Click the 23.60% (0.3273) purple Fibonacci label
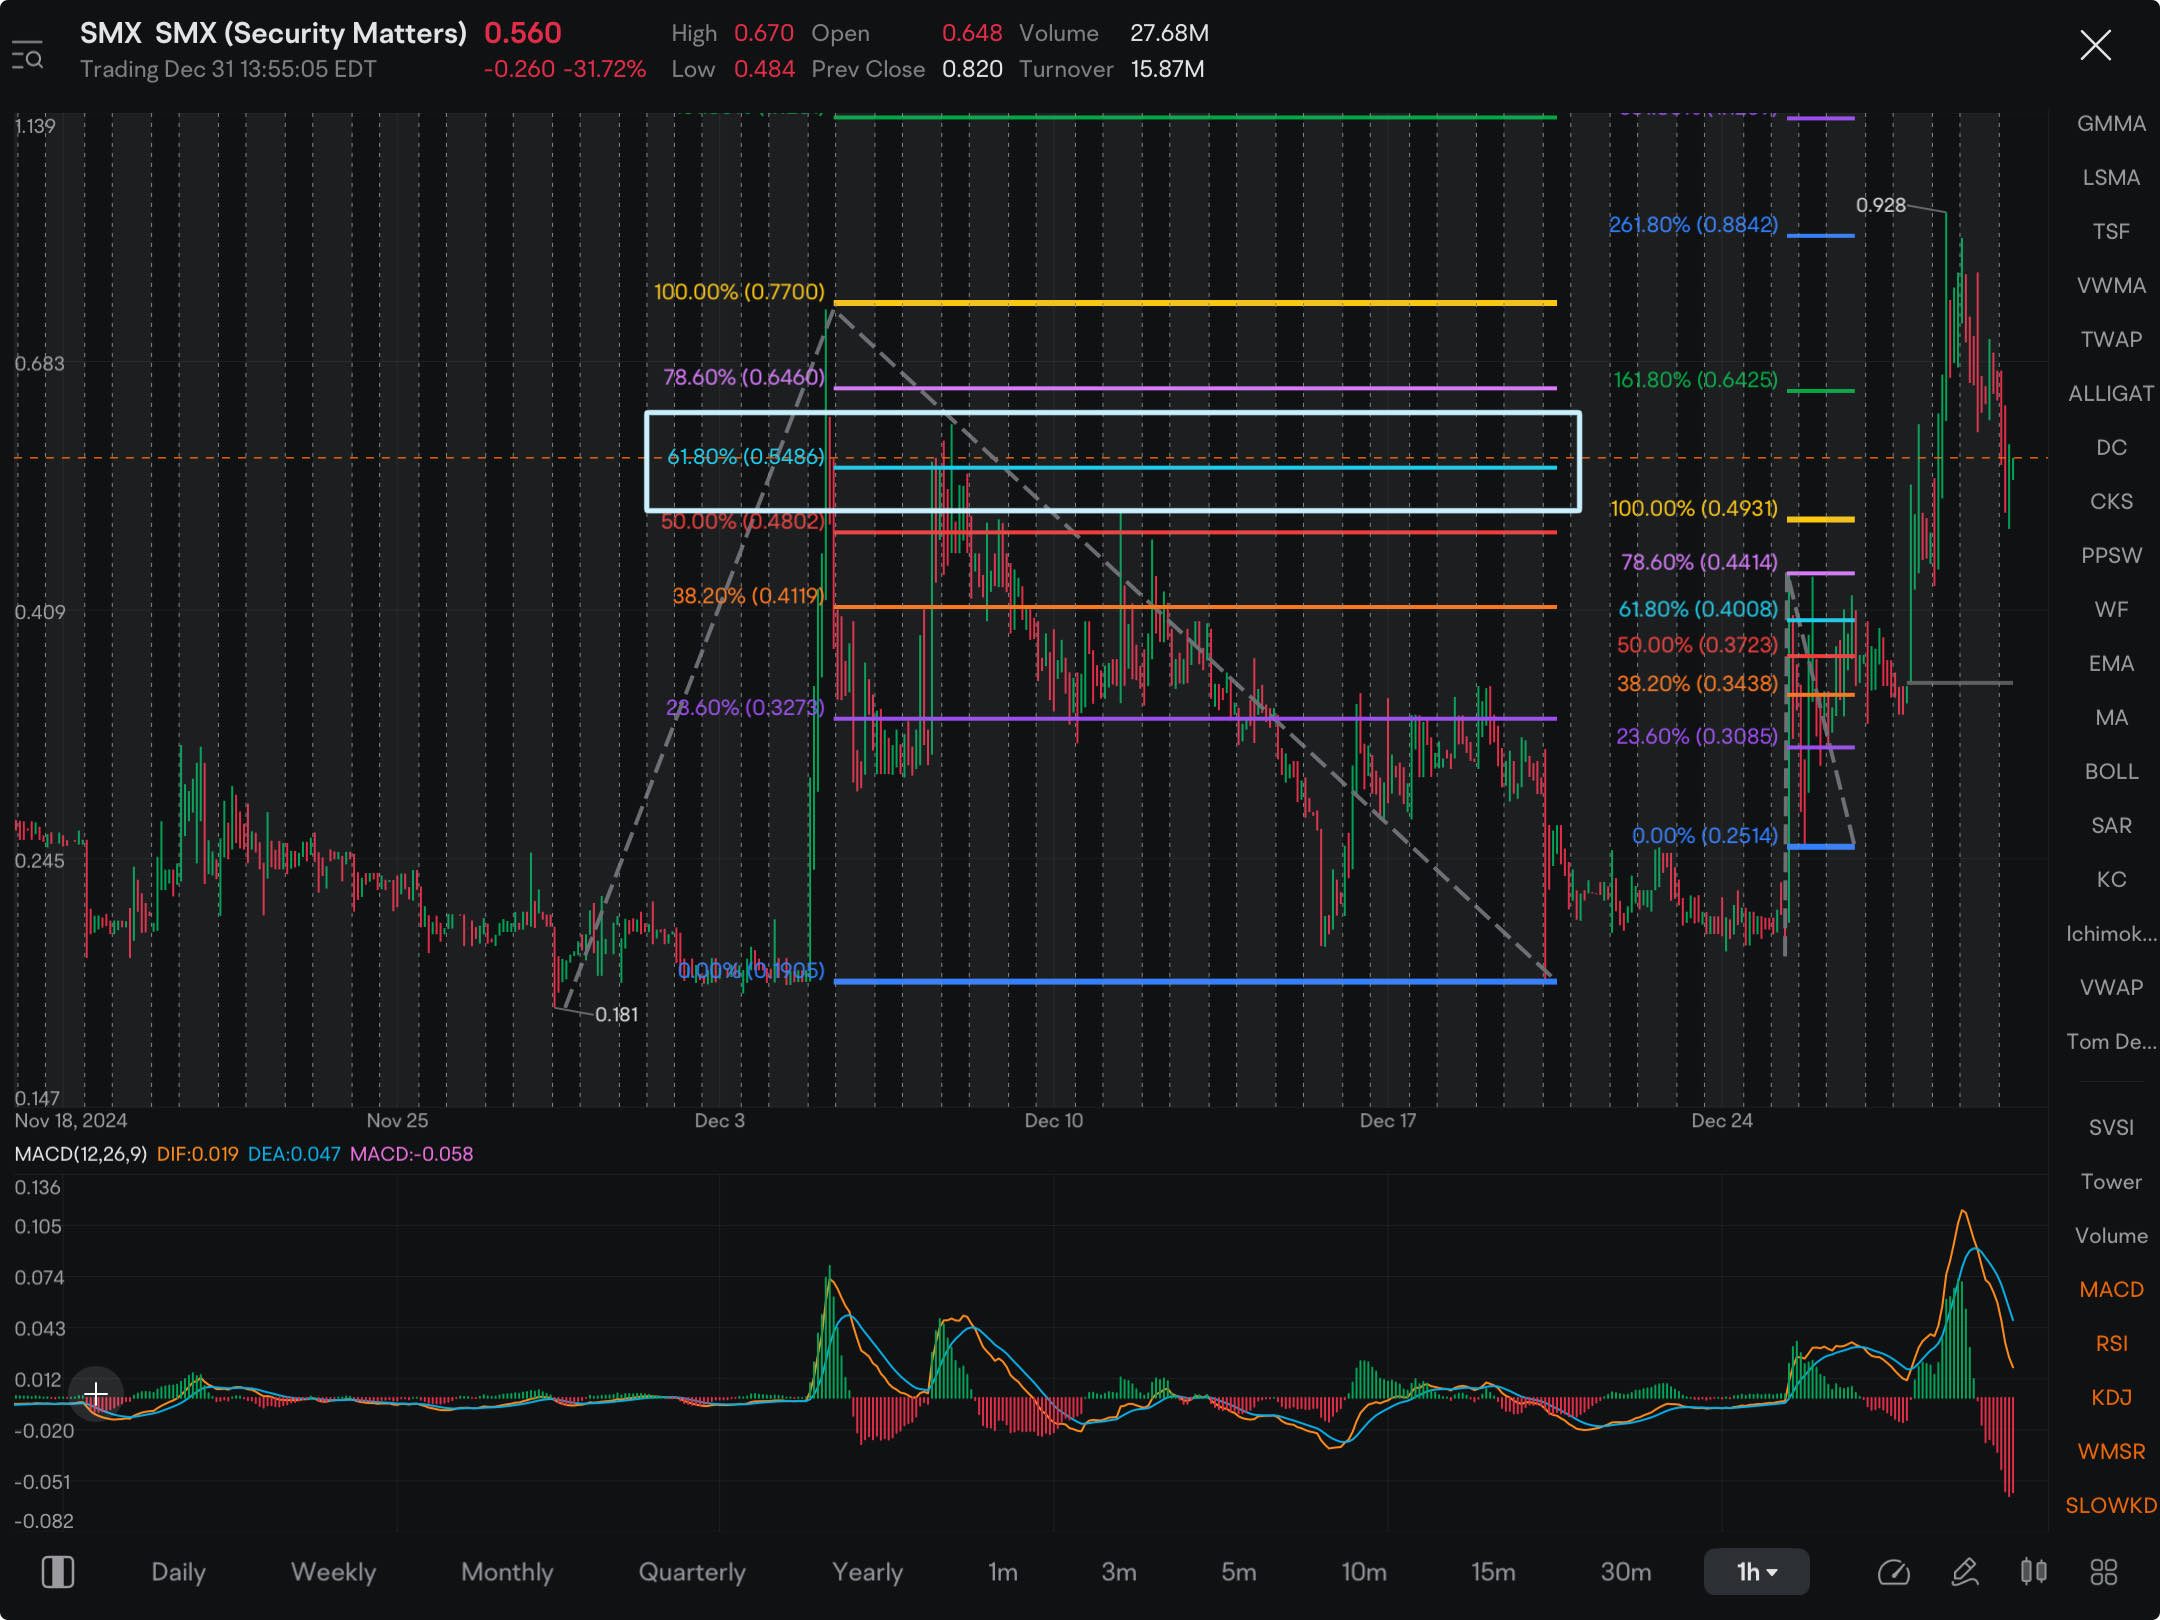The image size is (2160, 1620). click(745, 708)
